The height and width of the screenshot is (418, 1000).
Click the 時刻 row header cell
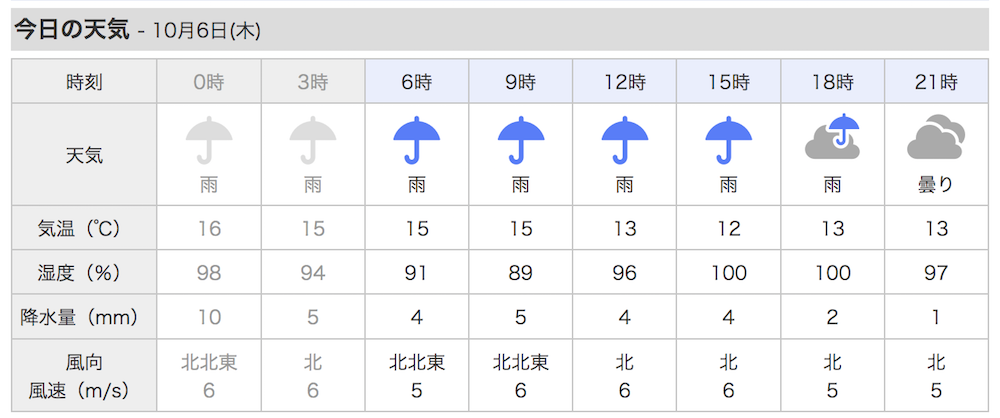[84, 81]
